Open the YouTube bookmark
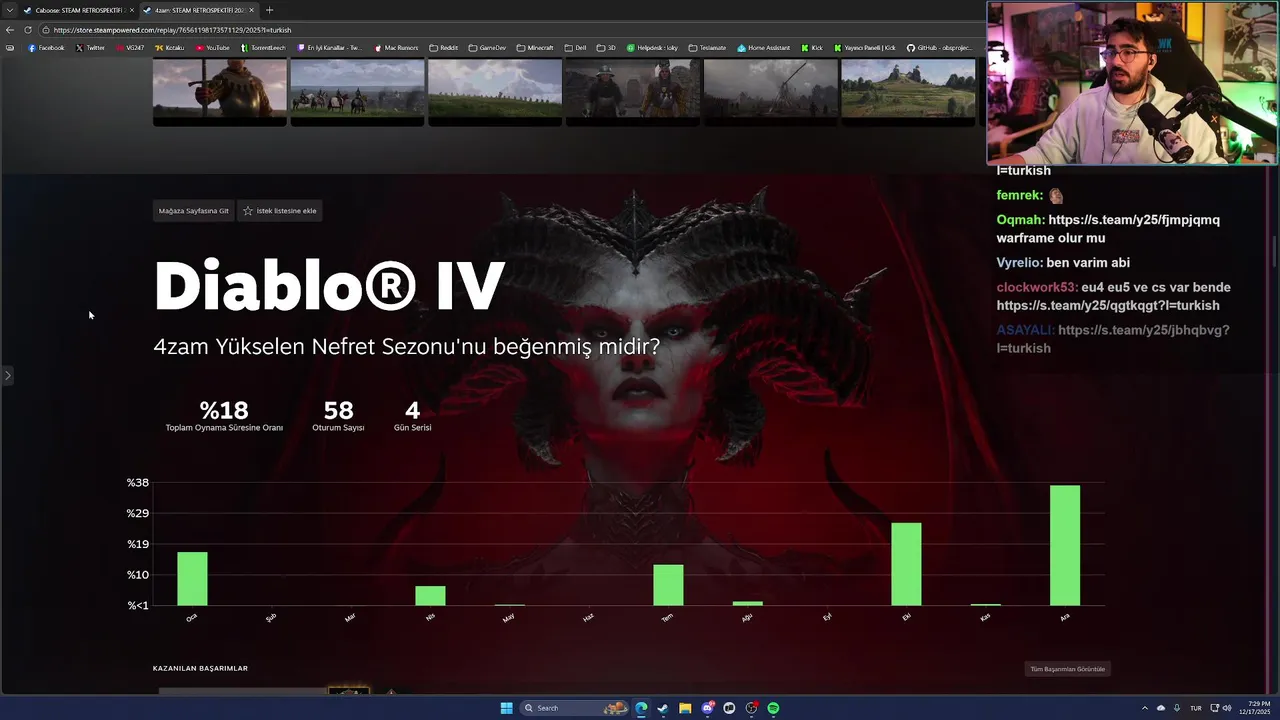Screen dimensions: 1280x720 [x=213, y=48]
